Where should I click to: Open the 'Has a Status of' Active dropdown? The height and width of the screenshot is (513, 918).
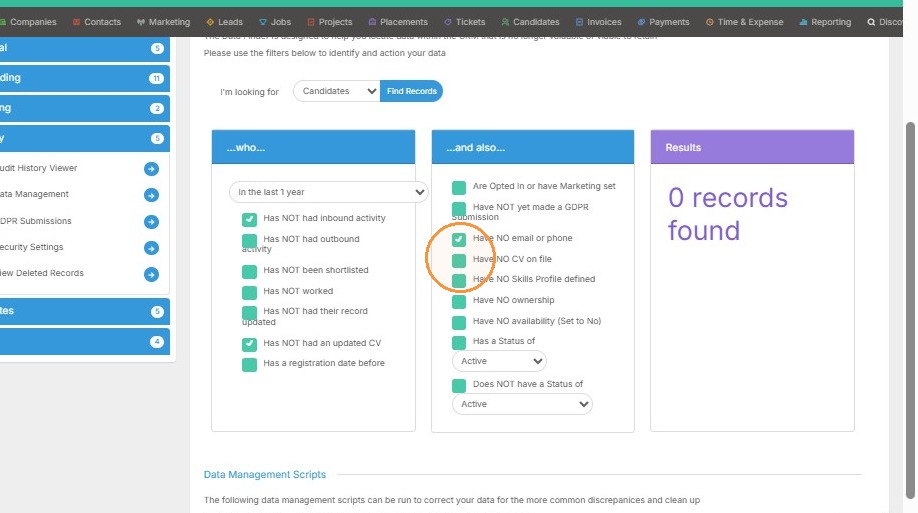click(499, 361)
